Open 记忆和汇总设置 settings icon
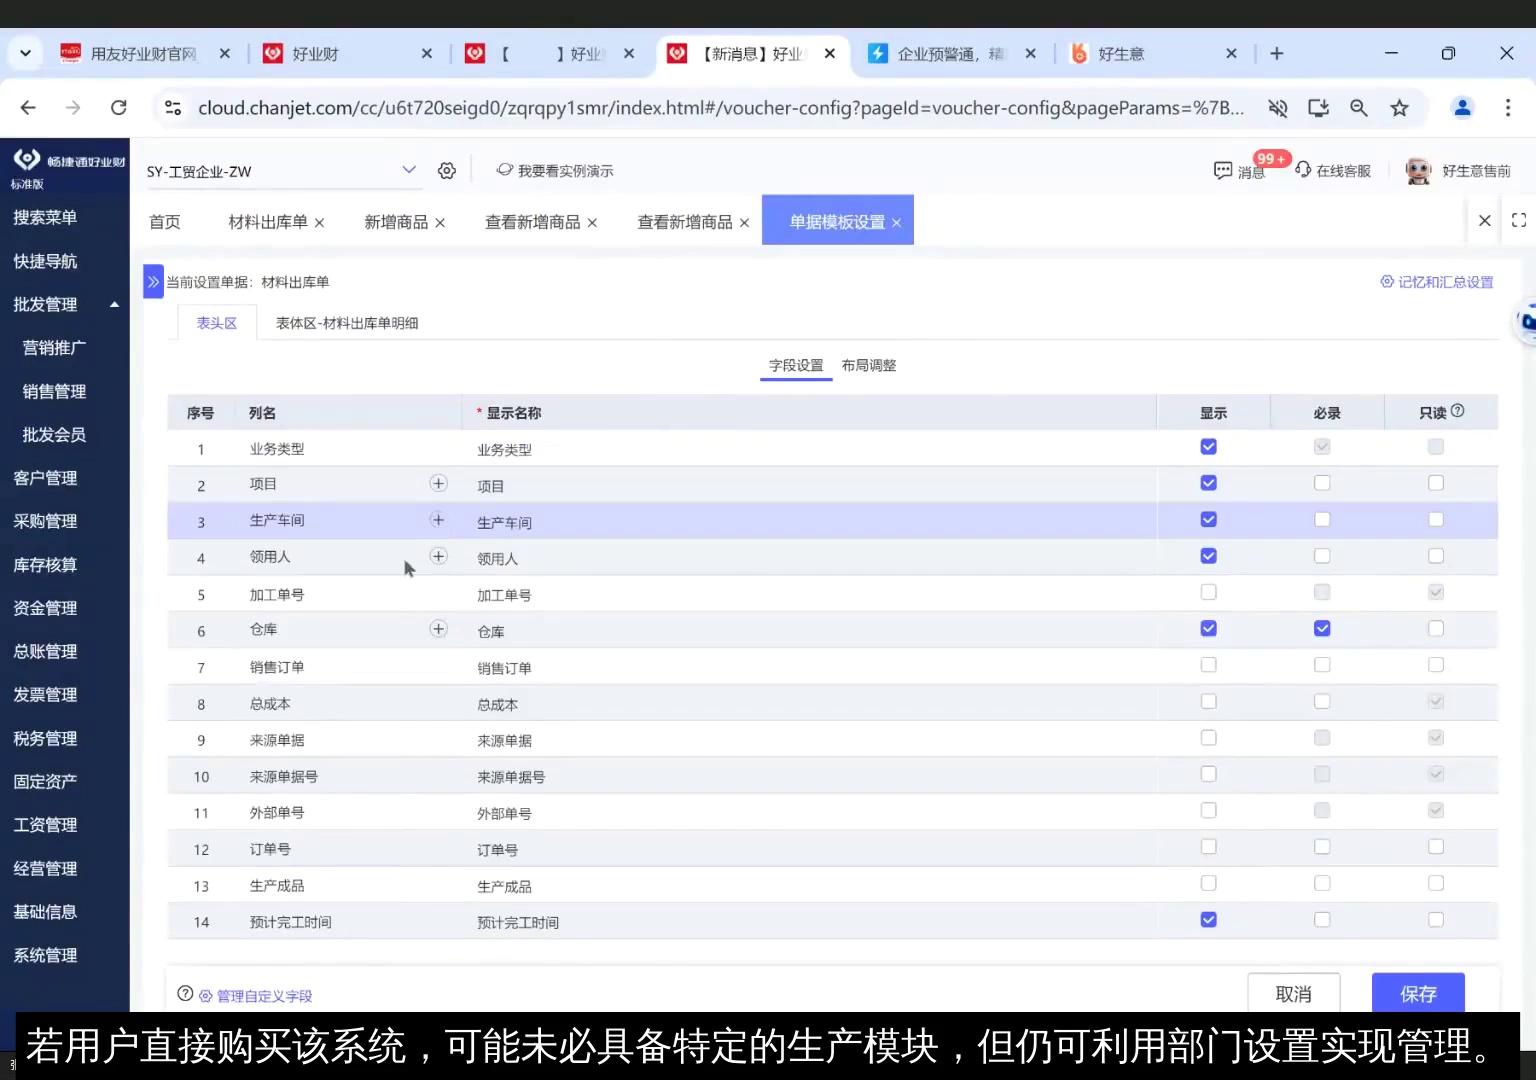Image resolution: width=1536 pixels, height=1080 pixels. [1385, 282]
